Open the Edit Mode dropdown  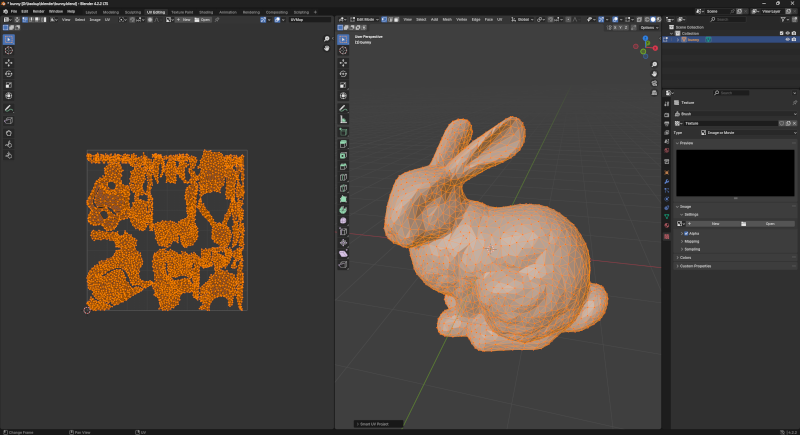click(x=364, y=19)
